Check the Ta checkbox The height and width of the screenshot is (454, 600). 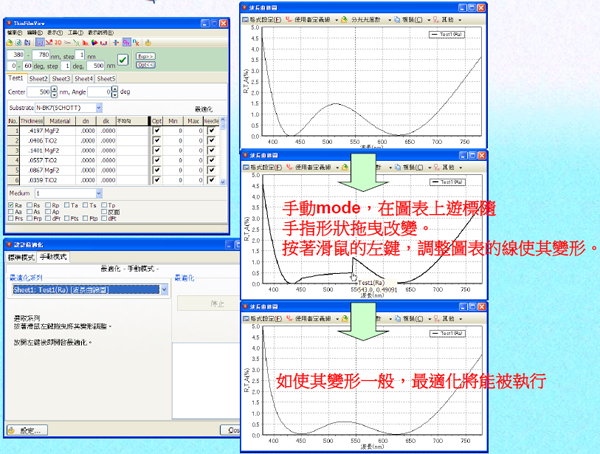[67, 205]
